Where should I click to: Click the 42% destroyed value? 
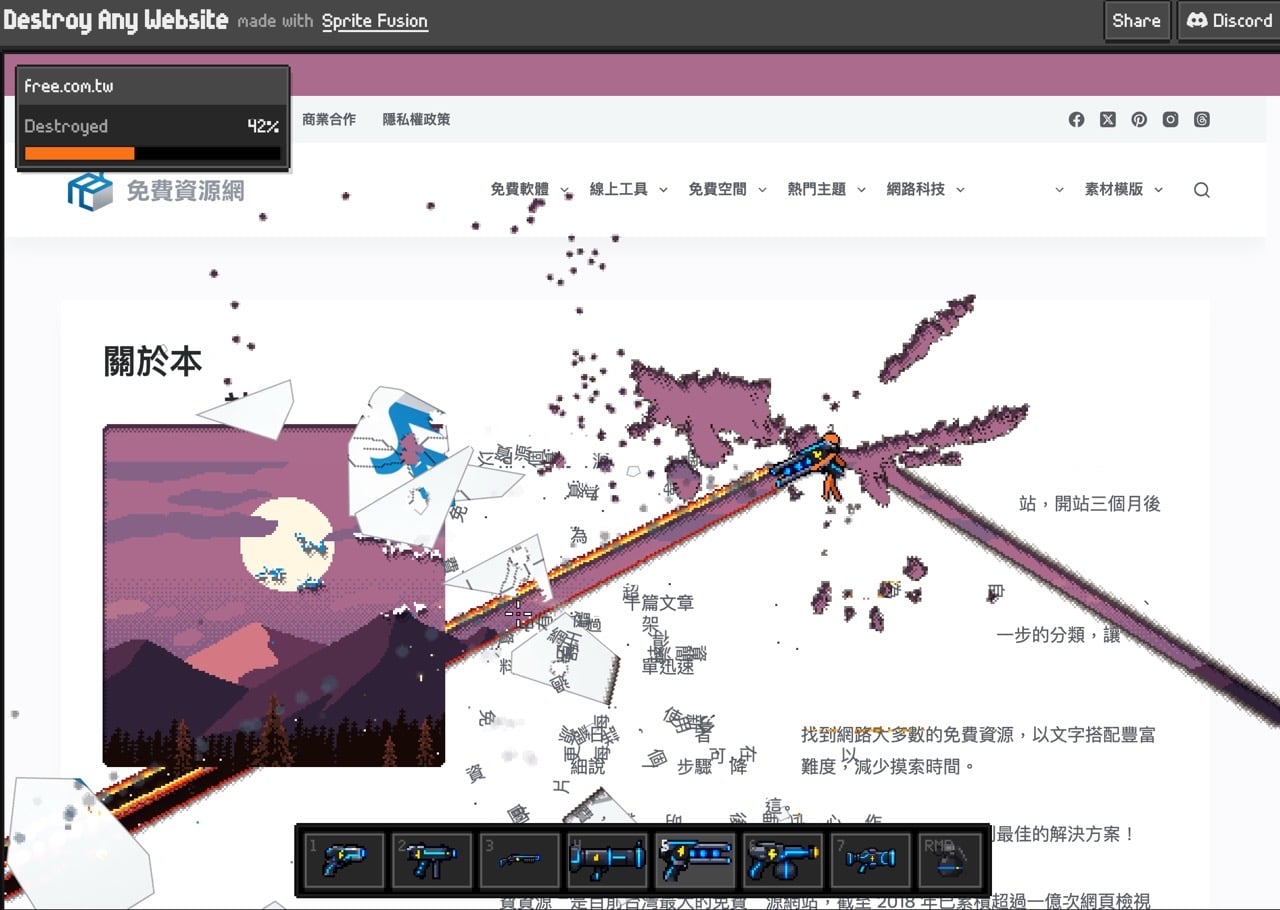point(263,126)
